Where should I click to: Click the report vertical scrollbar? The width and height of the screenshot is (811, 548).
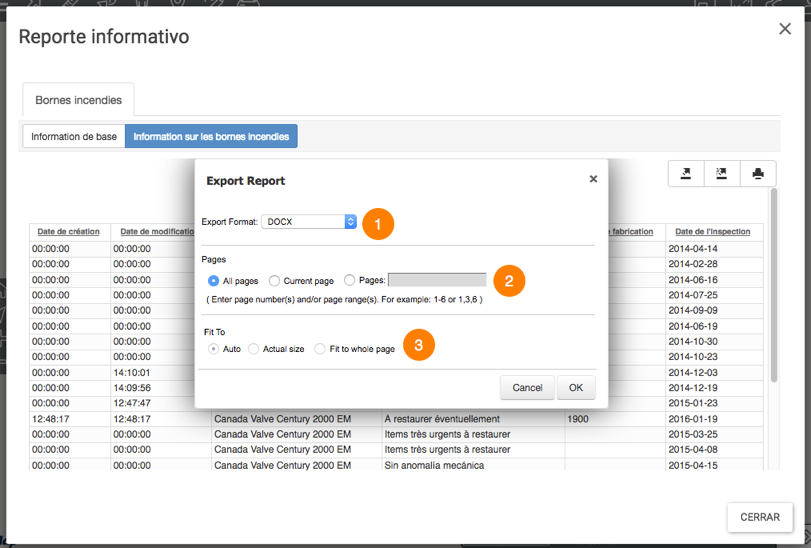click(x=774, y=284)
